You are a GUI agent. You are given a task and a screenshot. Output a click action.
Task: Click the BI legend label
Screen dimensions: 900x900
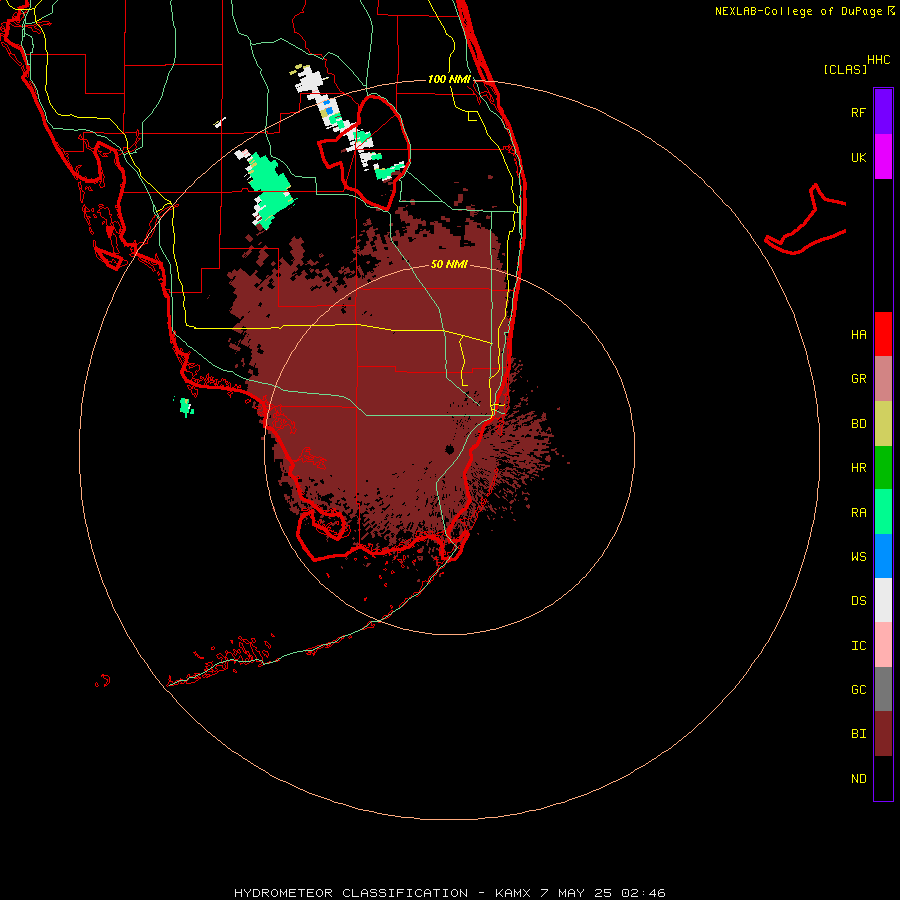[858, 734]
